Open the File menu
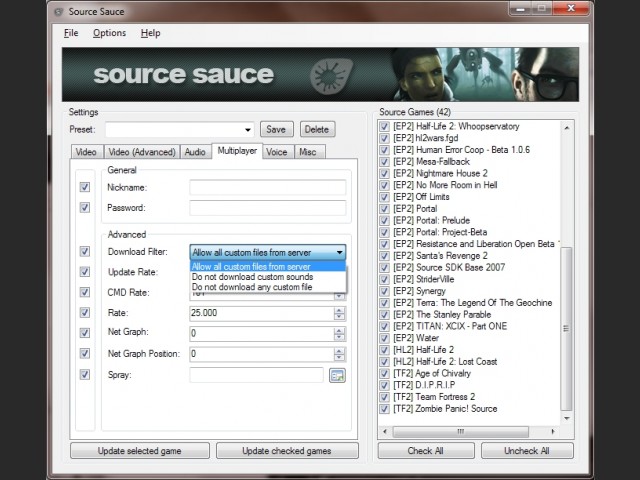 71,33
